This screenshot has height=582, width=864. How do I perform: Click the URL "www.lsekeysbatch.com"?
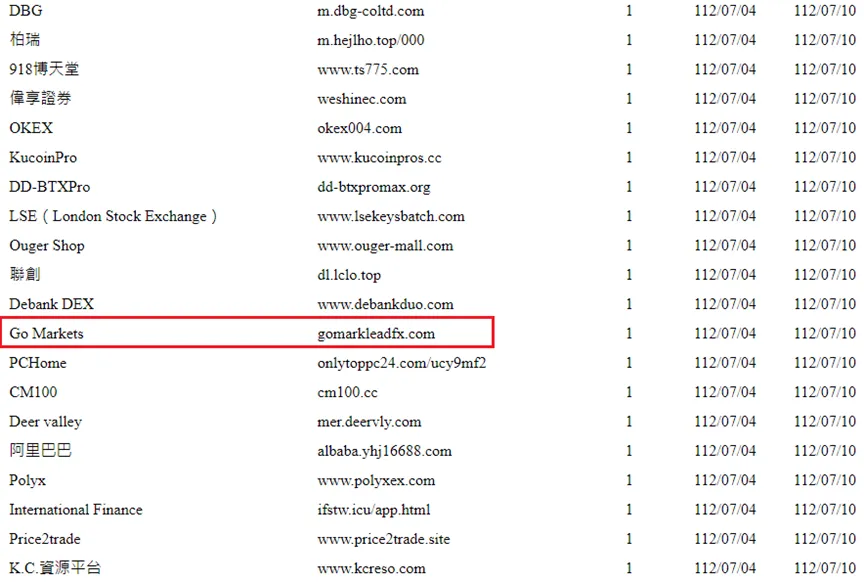pos(391,217)
